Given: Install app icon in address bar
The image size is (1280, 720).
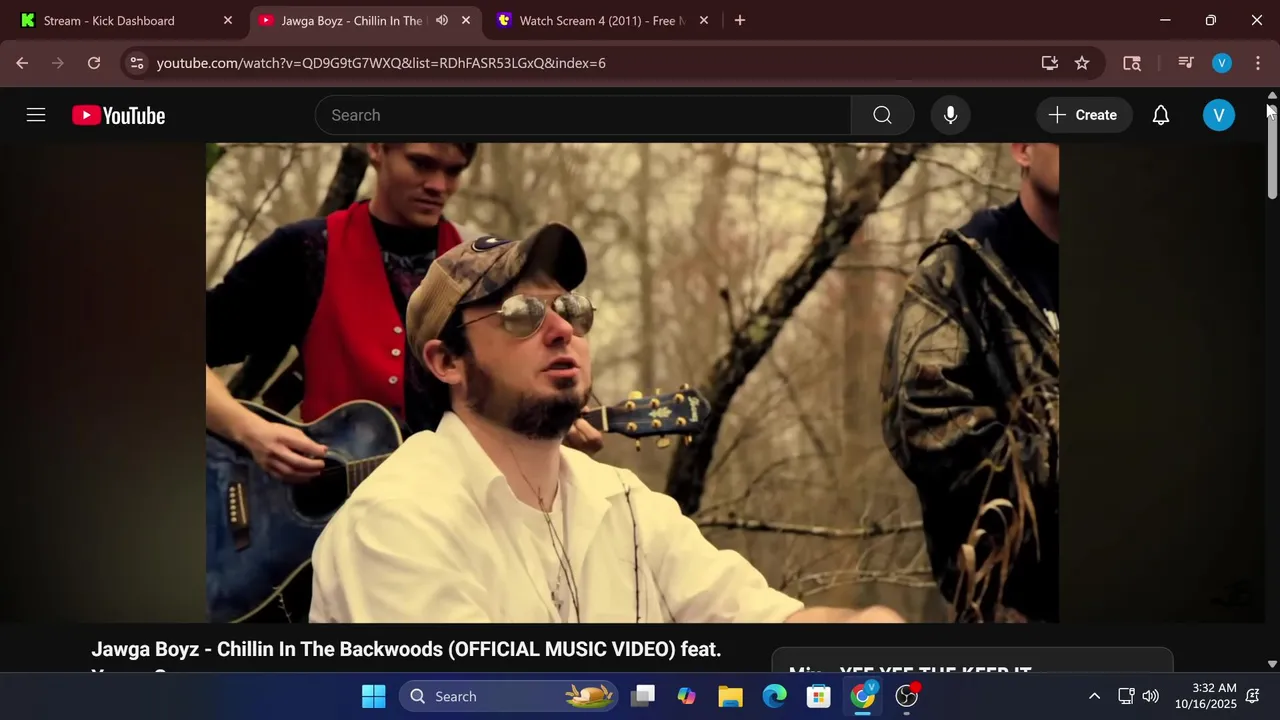Looking at the screenshot, I should pos(1049,63).
